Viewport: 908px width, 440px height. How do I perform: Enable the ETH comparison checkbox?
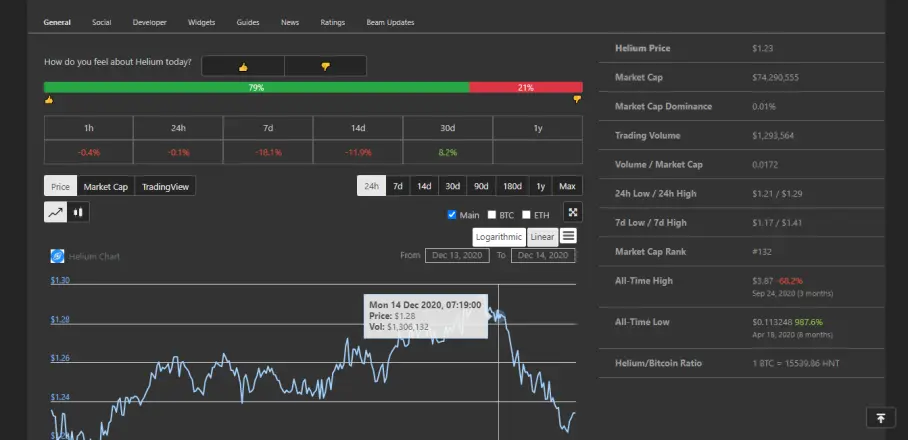point(526,215)
